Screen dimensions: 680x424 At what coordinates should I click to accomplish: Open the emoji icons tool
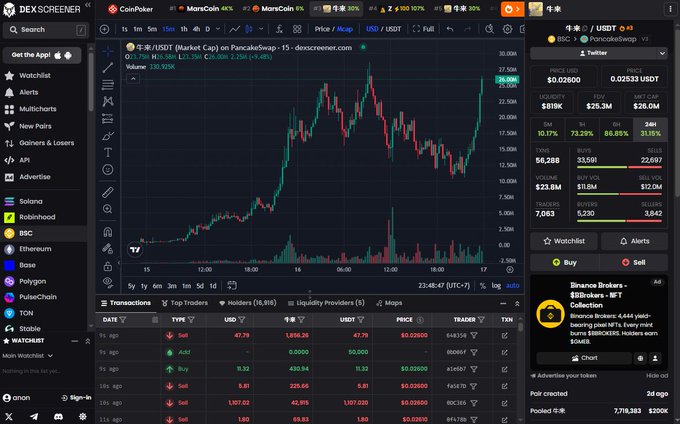tap(108, 170)
